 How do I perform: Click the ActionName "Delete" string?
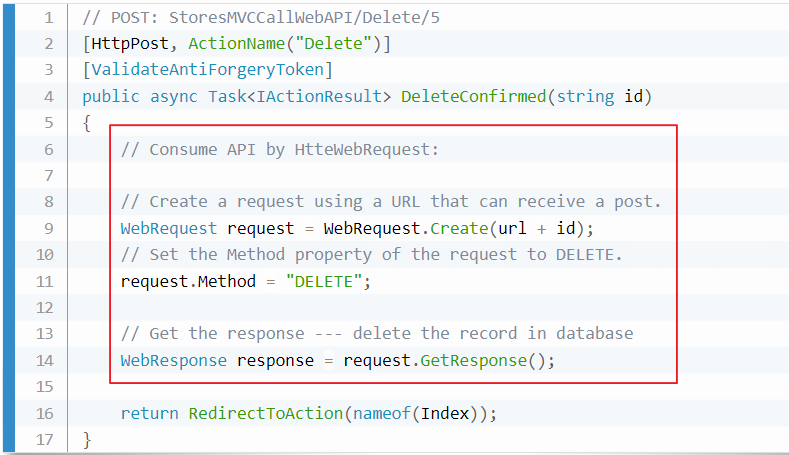click(x=337, y=44)
